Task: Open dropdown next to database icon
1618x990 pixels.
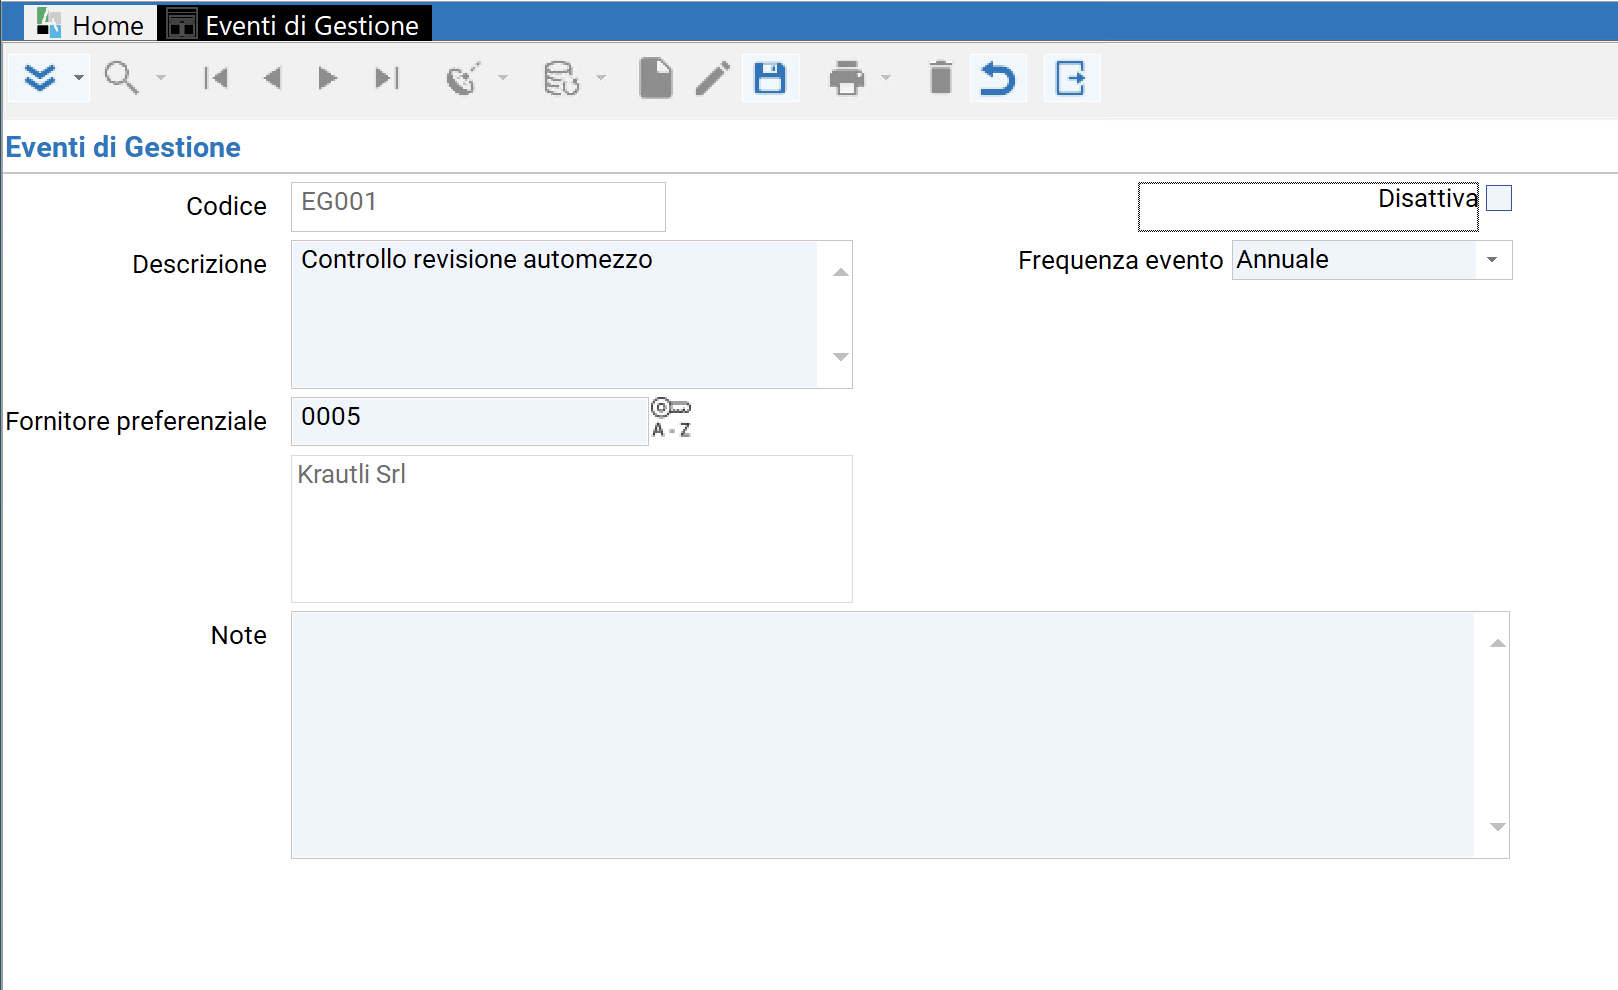Action: [601, 78]
